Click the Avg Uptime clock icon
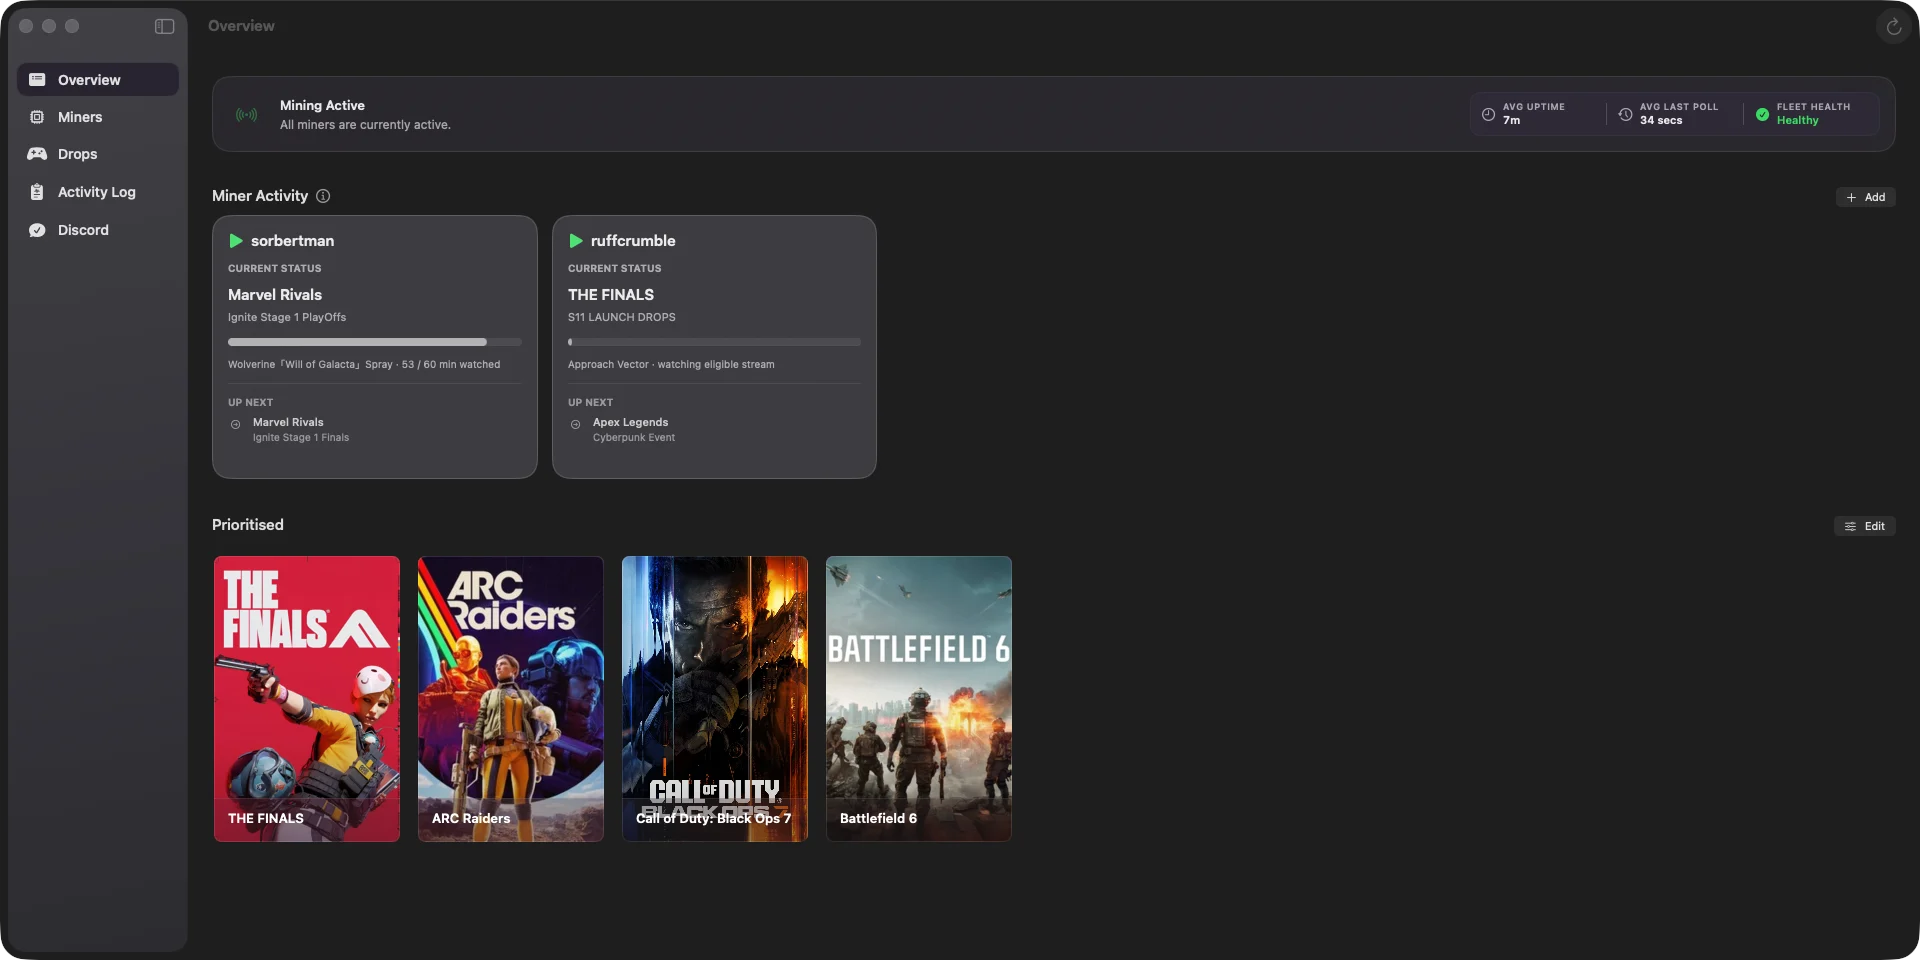Screen dimensions: 1920x960 point(1488,114)
